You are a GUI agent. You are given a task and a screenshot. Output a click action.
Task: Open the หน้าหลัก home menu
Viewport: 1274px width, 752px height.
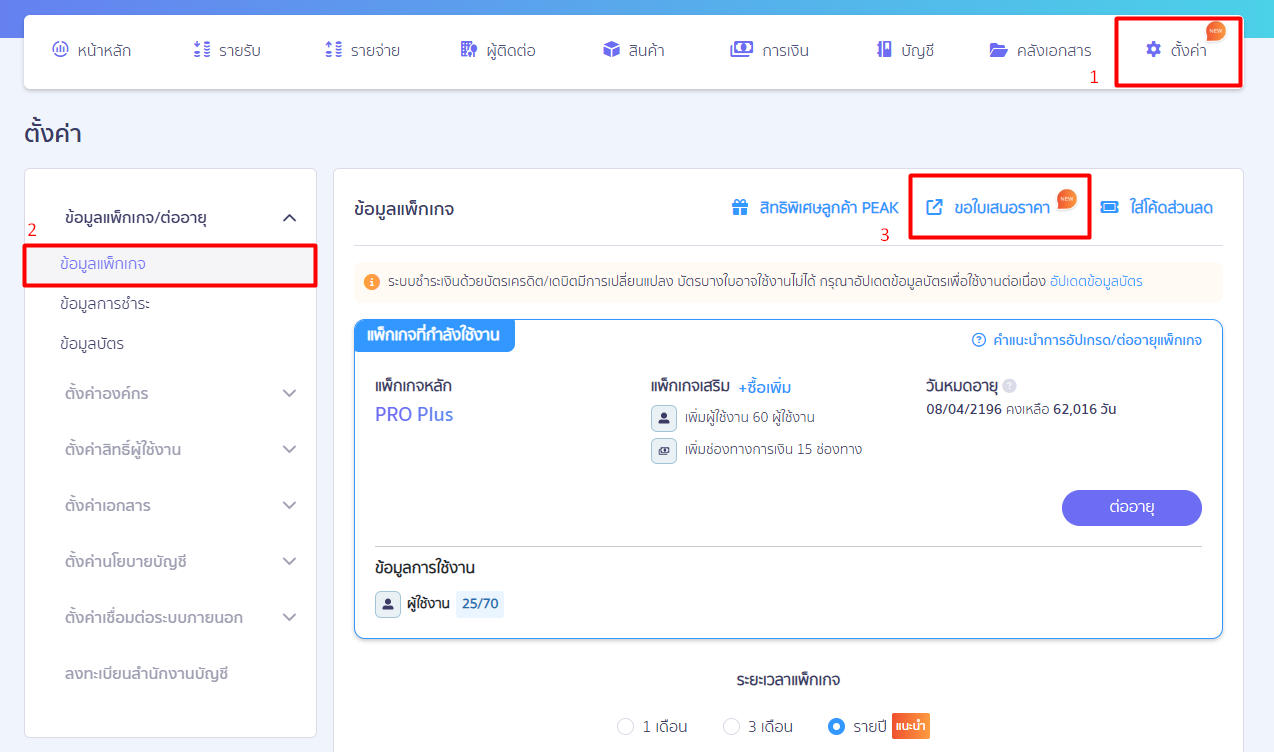tap(91, 50)
